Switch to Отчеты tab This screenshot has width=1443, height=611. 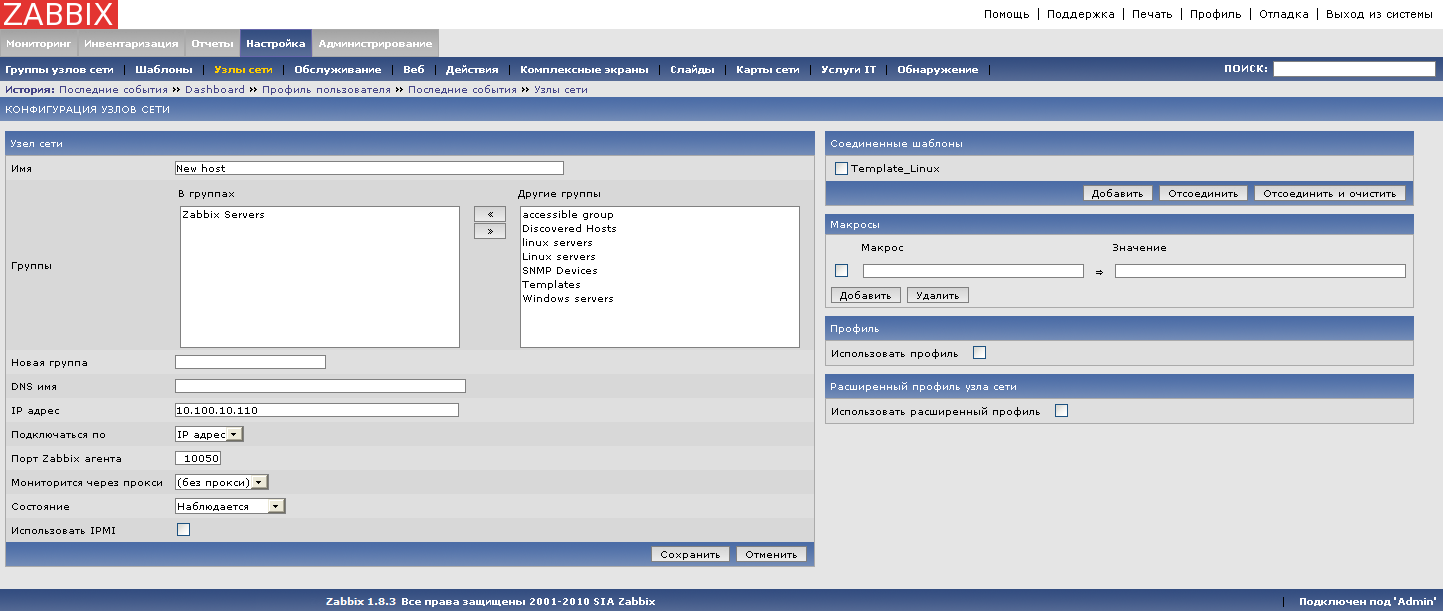click(212, 44)
